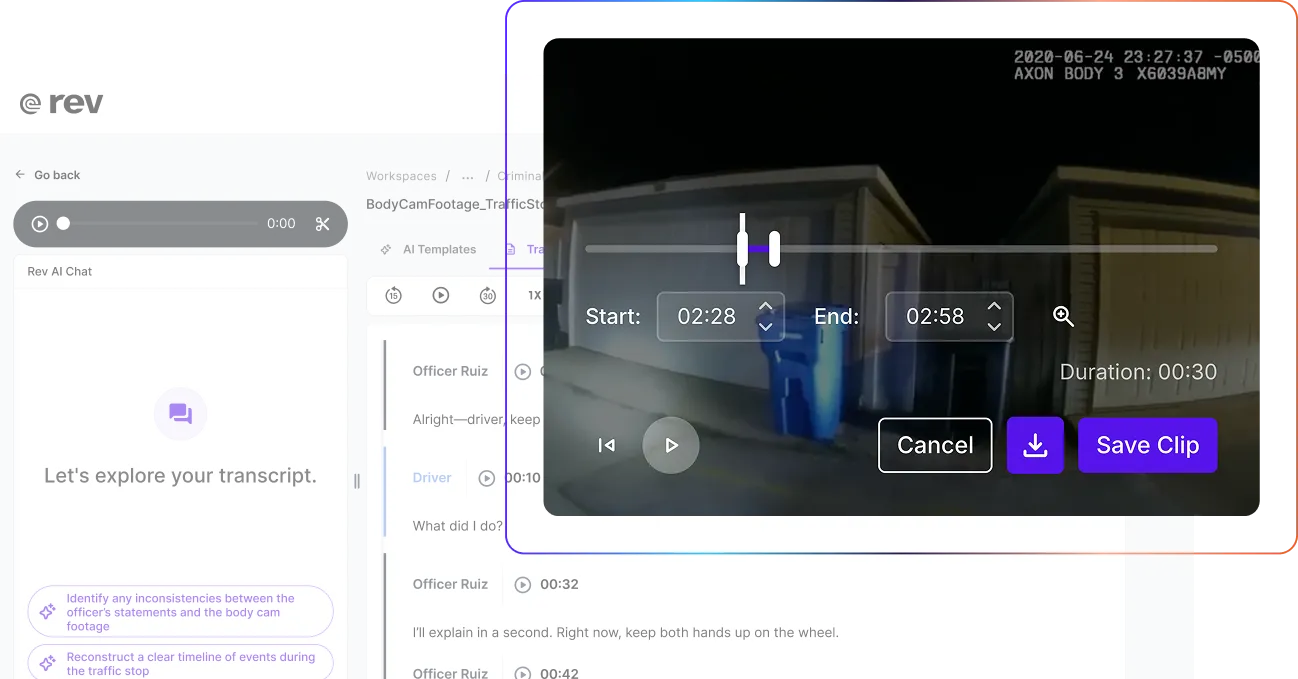The height and width of the screenshot is (679, 1298).
Task: Change the 1X playback speed
Action: pos(534,296)
